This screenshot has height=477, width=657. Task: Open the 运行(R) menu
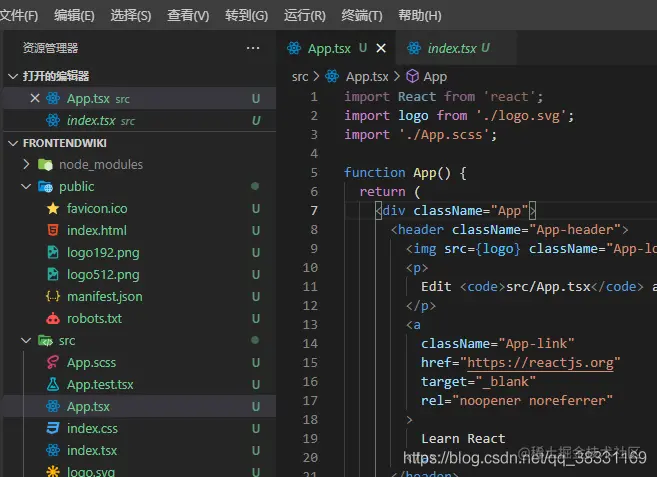point(305,16)
